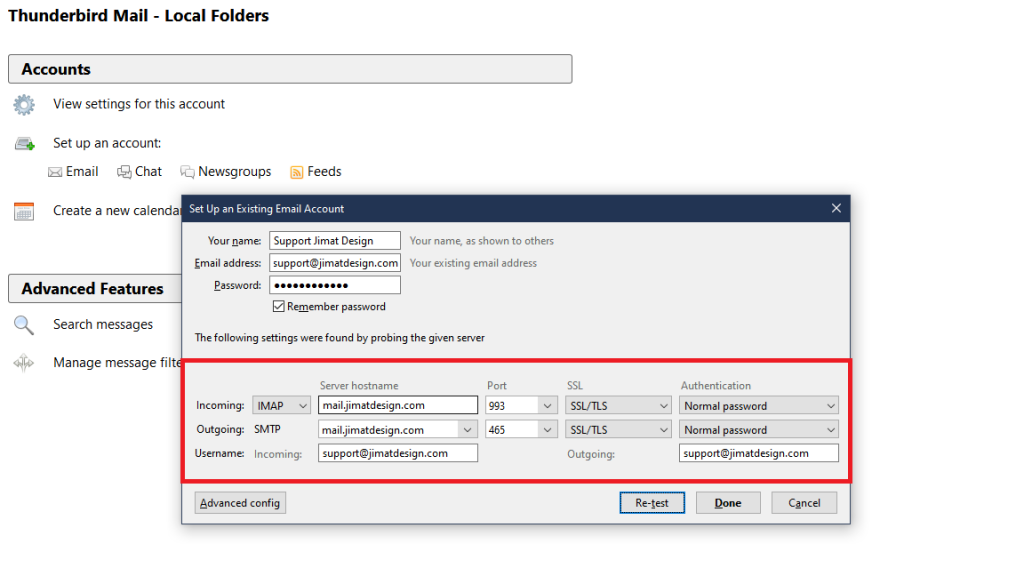Screen dimensions: 1024x576
Task: Click the Outgoing username field
Action: (x=759, y=453)
